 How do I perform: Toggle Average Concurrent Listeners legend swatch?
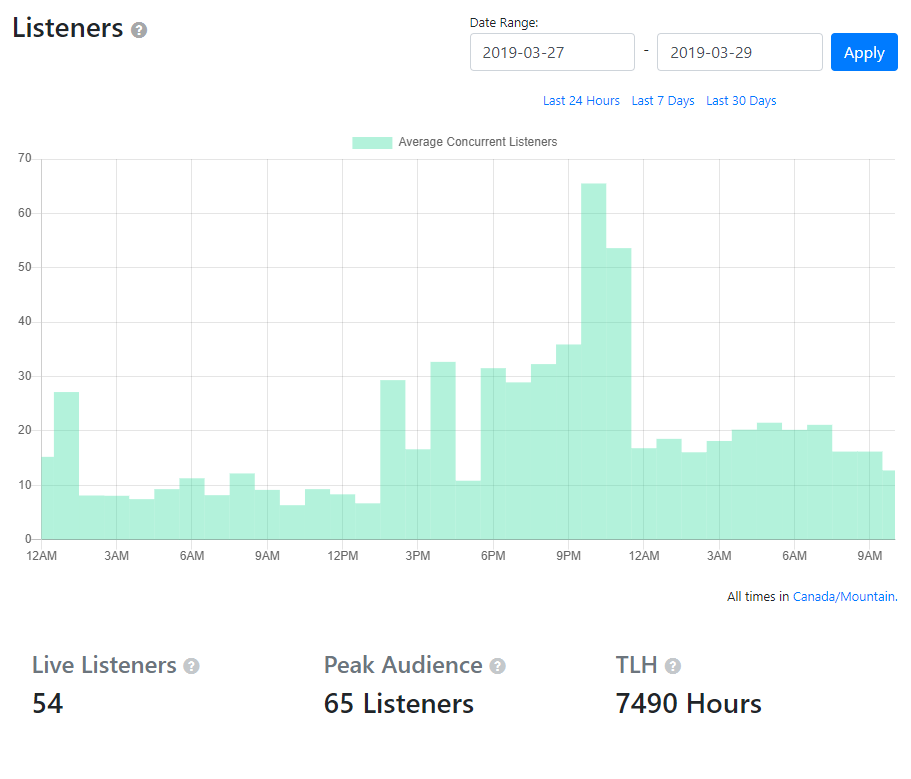[372, 142]
